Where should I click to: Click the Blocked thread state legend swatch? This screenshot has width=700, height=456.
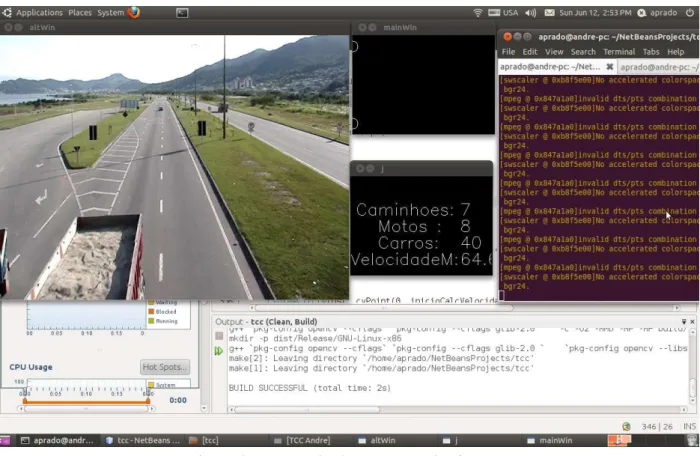pos(151,311)
